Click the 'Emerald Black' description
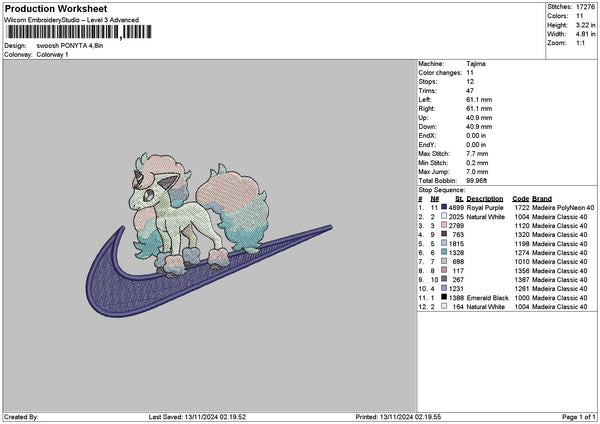 488,298
